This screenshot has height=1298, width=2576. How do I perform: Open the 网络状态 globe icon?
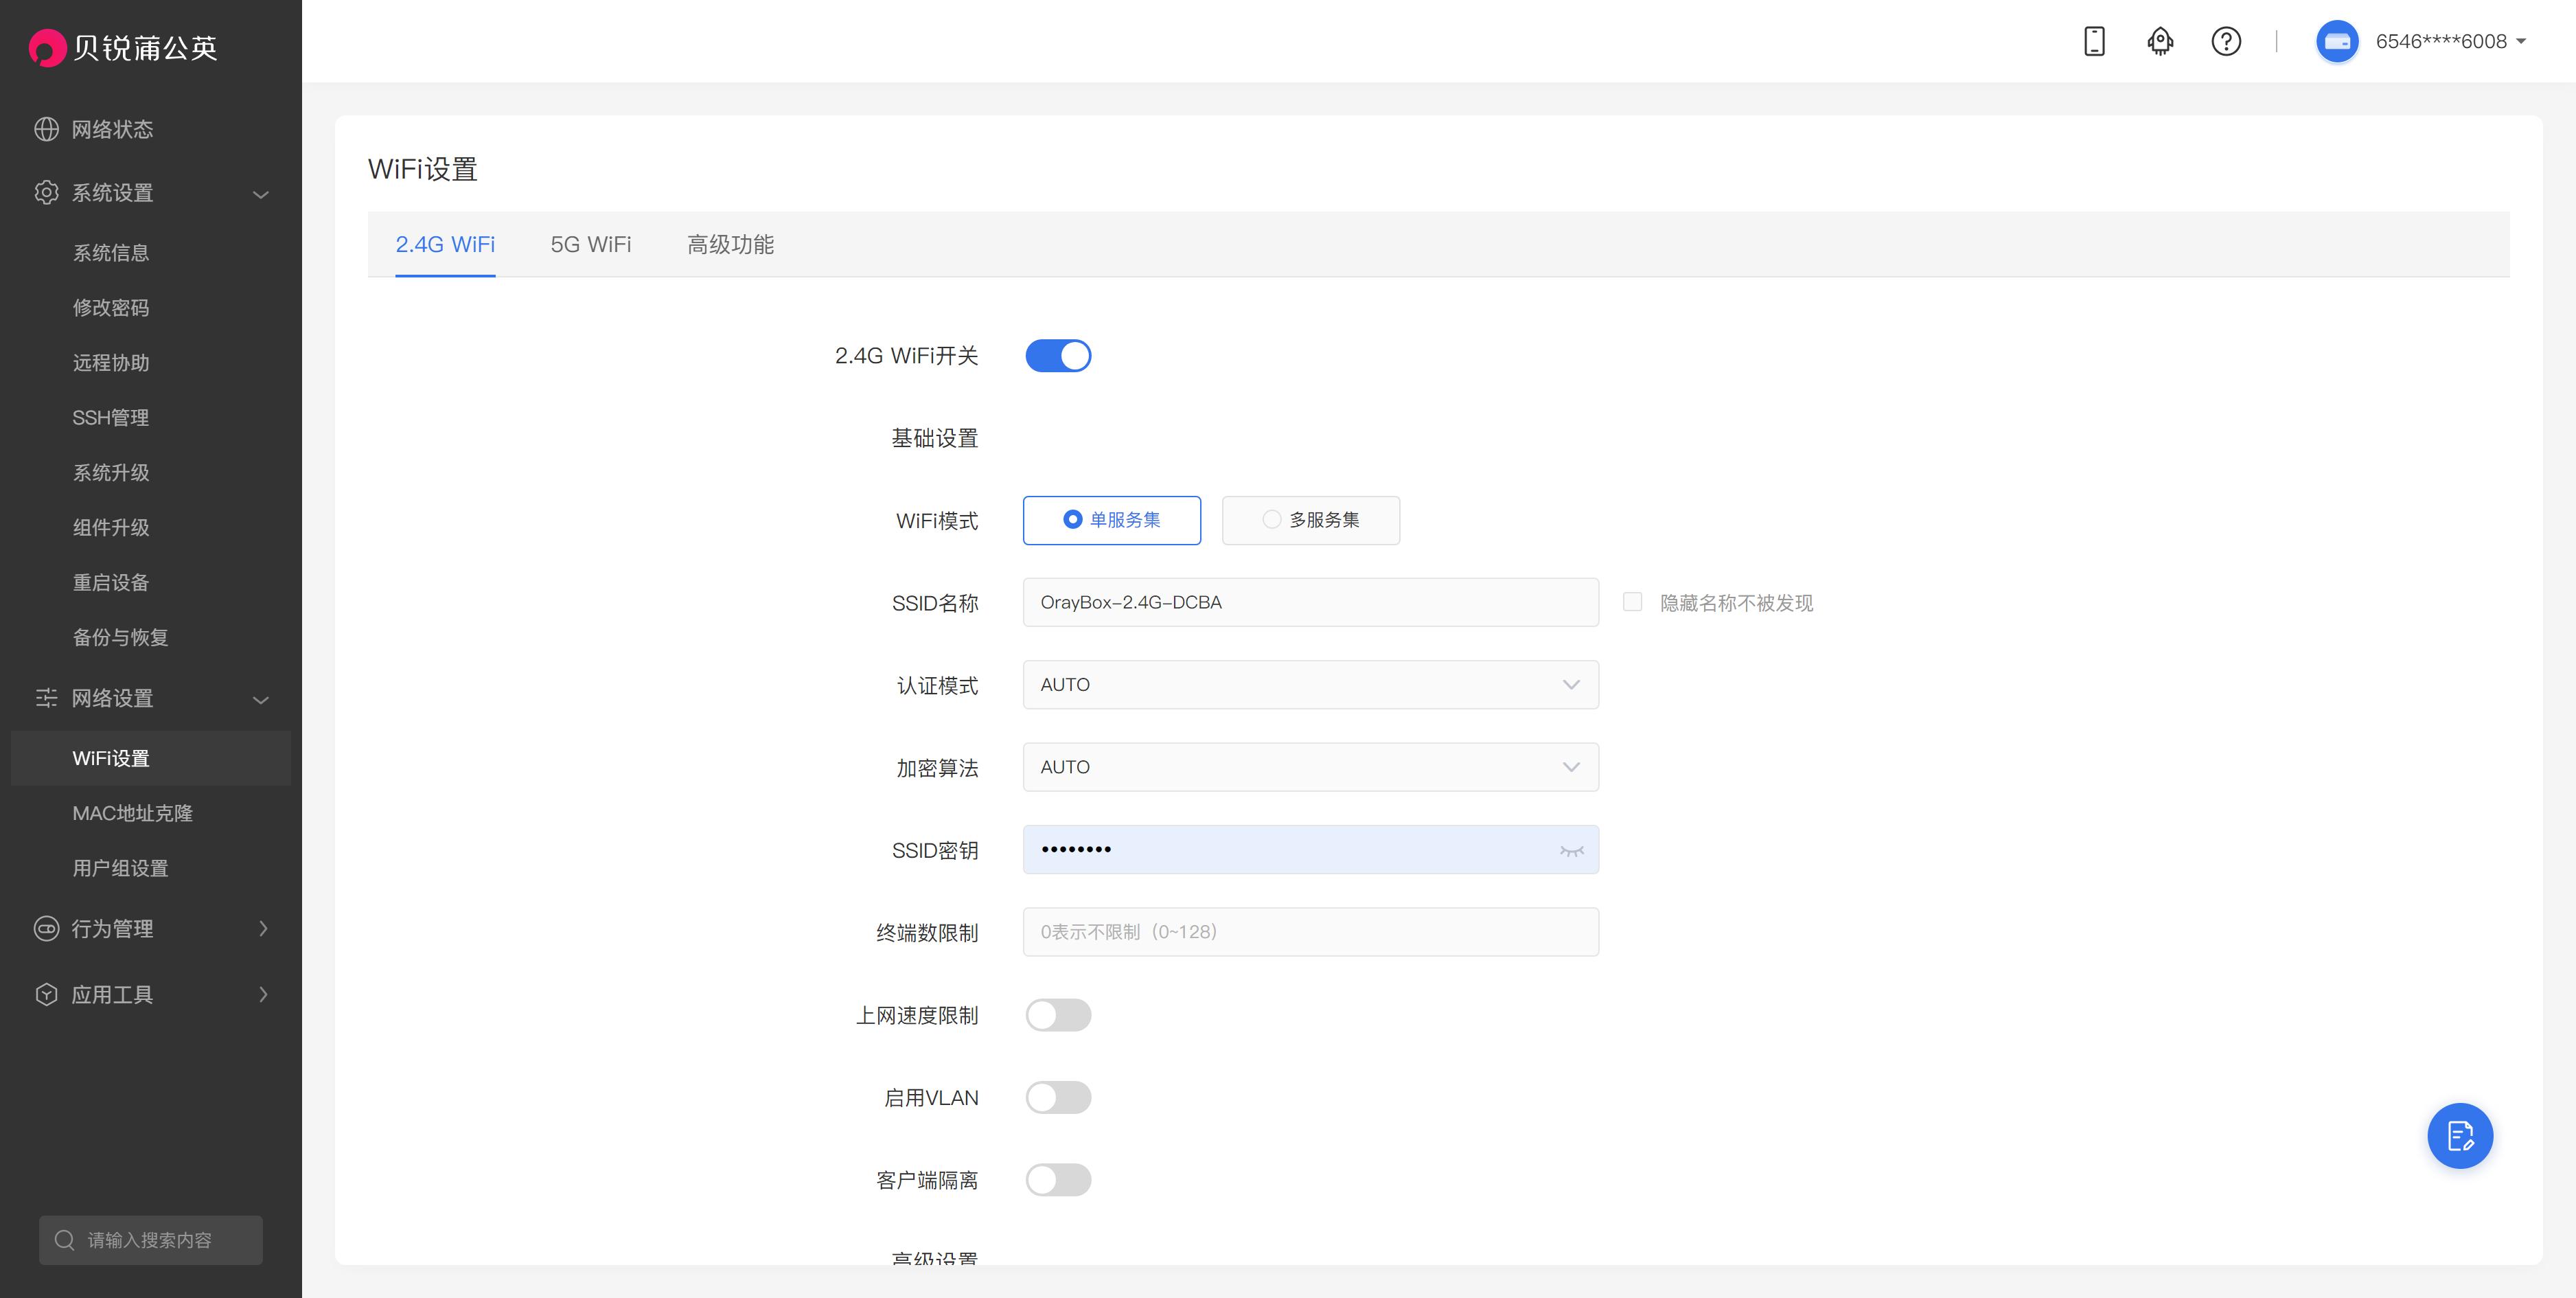pos(46,129)
